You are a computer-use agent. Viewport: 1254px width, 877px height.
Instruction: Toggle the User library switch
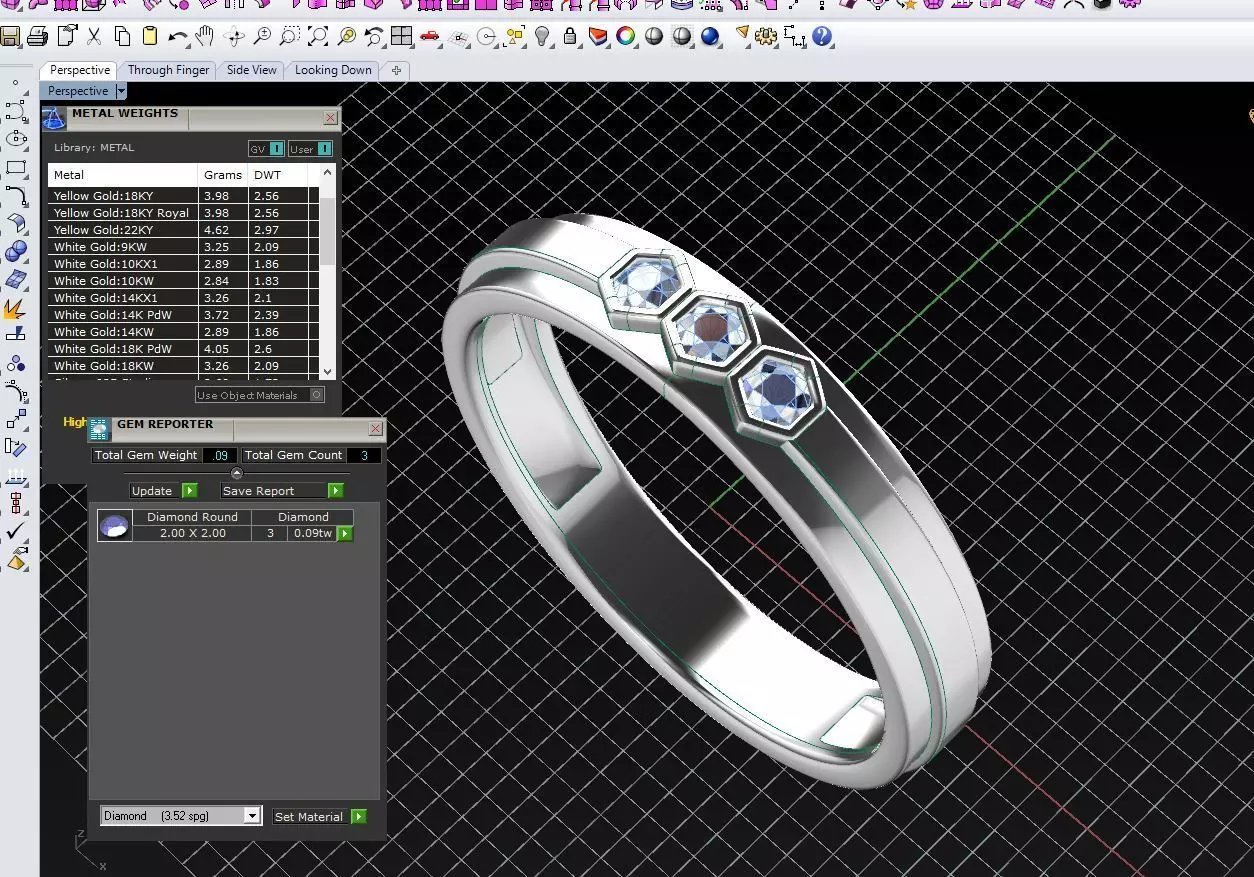tap(310, 149)
